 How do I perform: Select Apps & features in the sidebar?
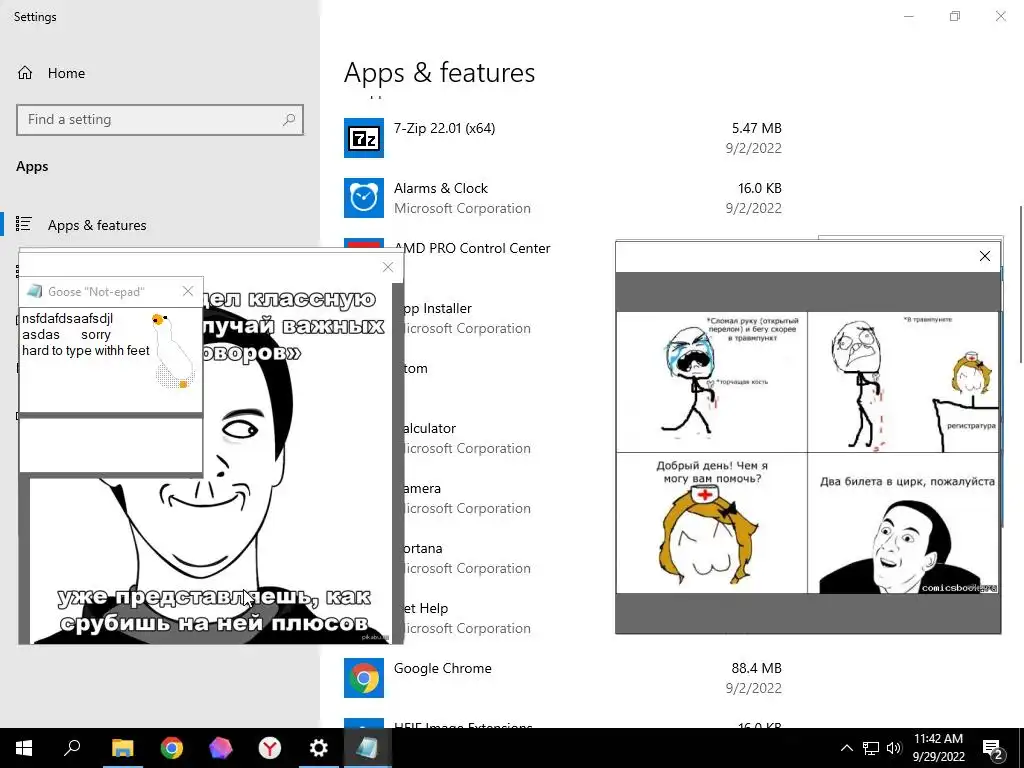pos(160,225)
